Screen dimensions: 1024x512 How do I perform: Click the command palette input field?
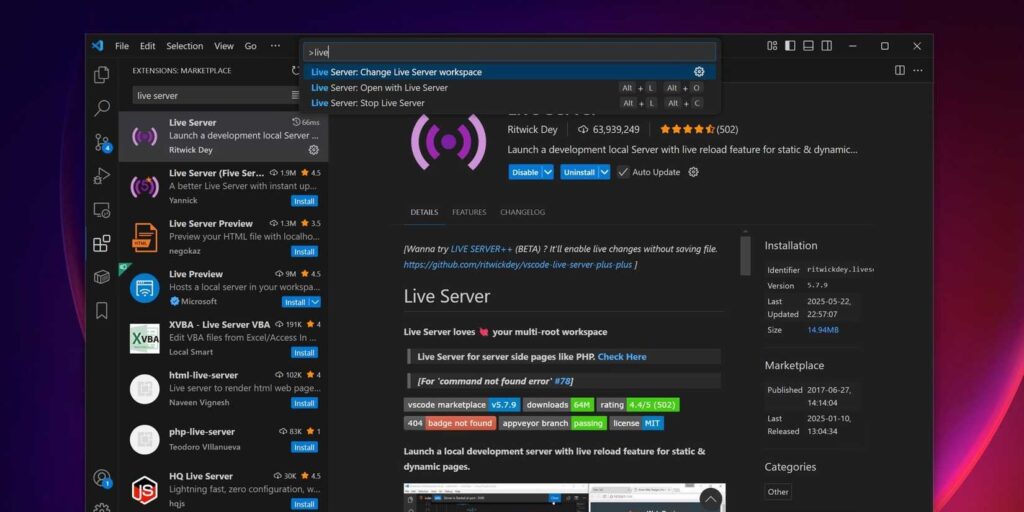tap(509, 52)
